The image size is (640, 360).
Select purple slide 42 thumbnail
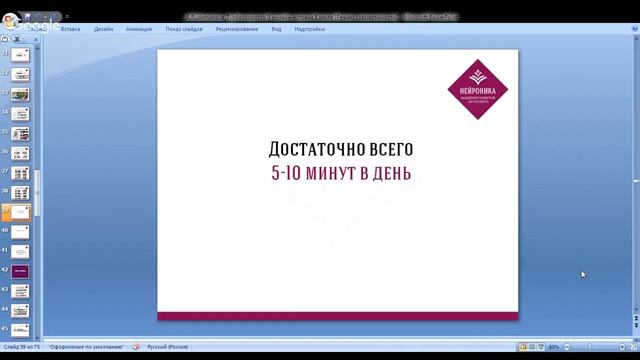[x=20, y=271]
